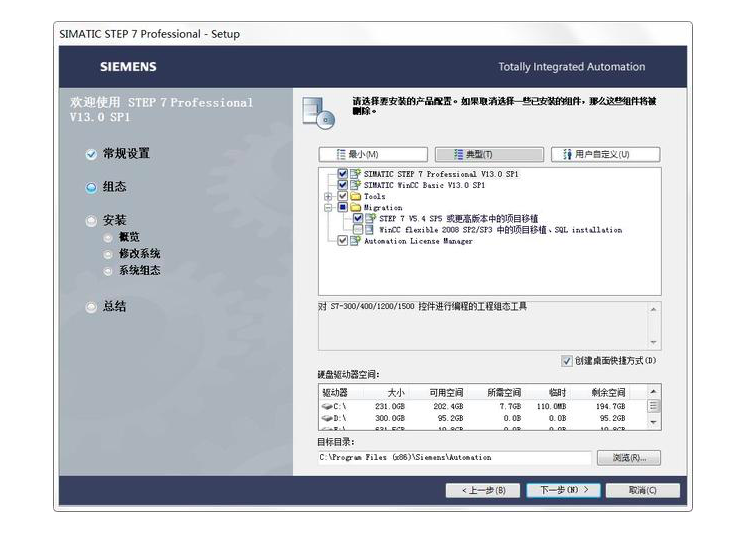Screen dimensions: 742x533
Task: Click the 231.0GB size cell for C:\
Action: pyautogui.click(x=390, y=407)
